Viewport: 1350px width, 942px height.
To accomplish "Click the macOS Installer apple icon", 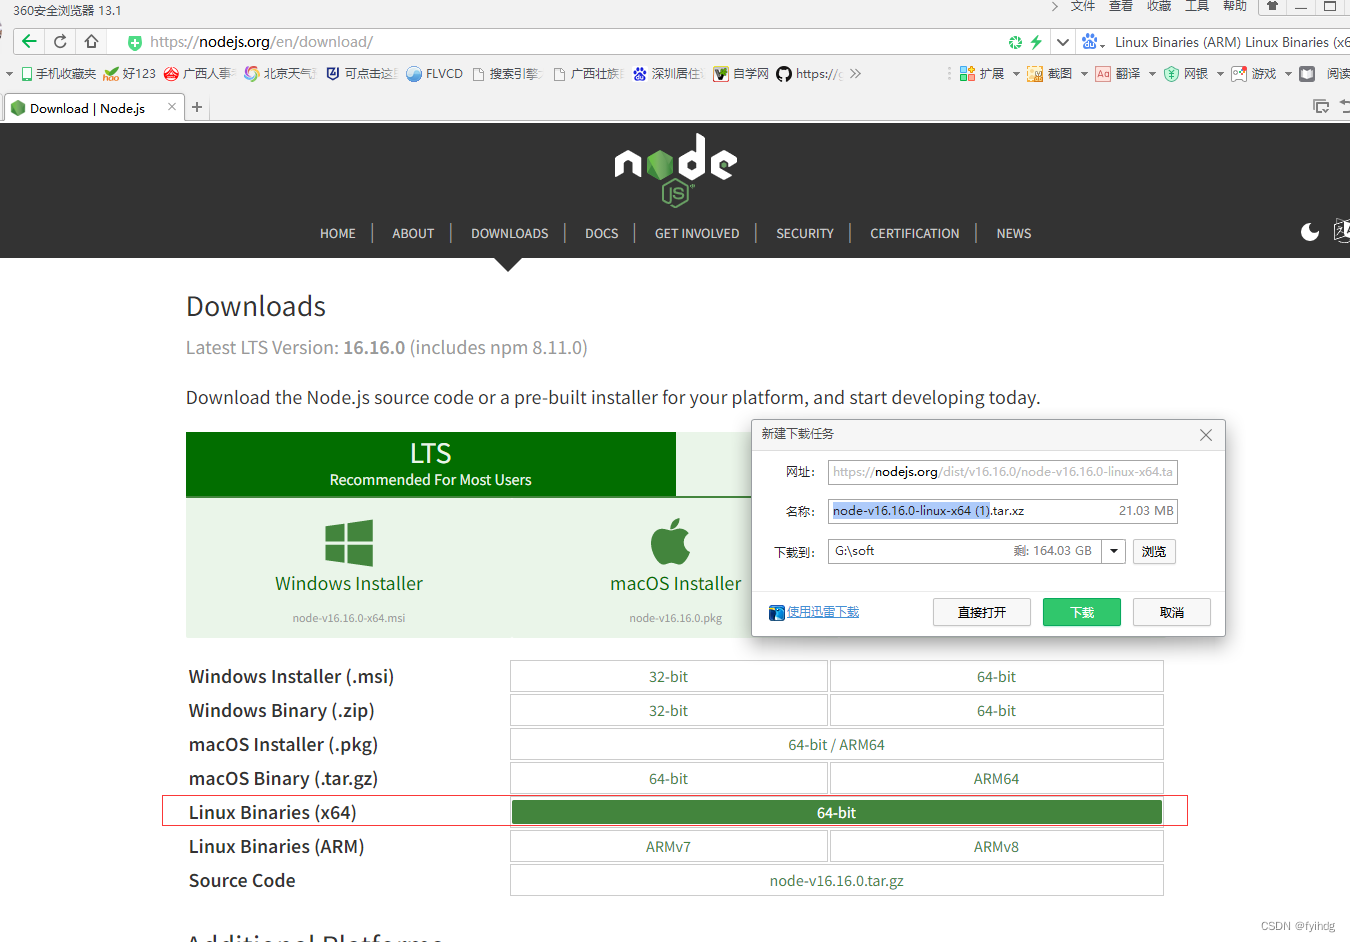I will pyautogui.click(x=671, y=542).
